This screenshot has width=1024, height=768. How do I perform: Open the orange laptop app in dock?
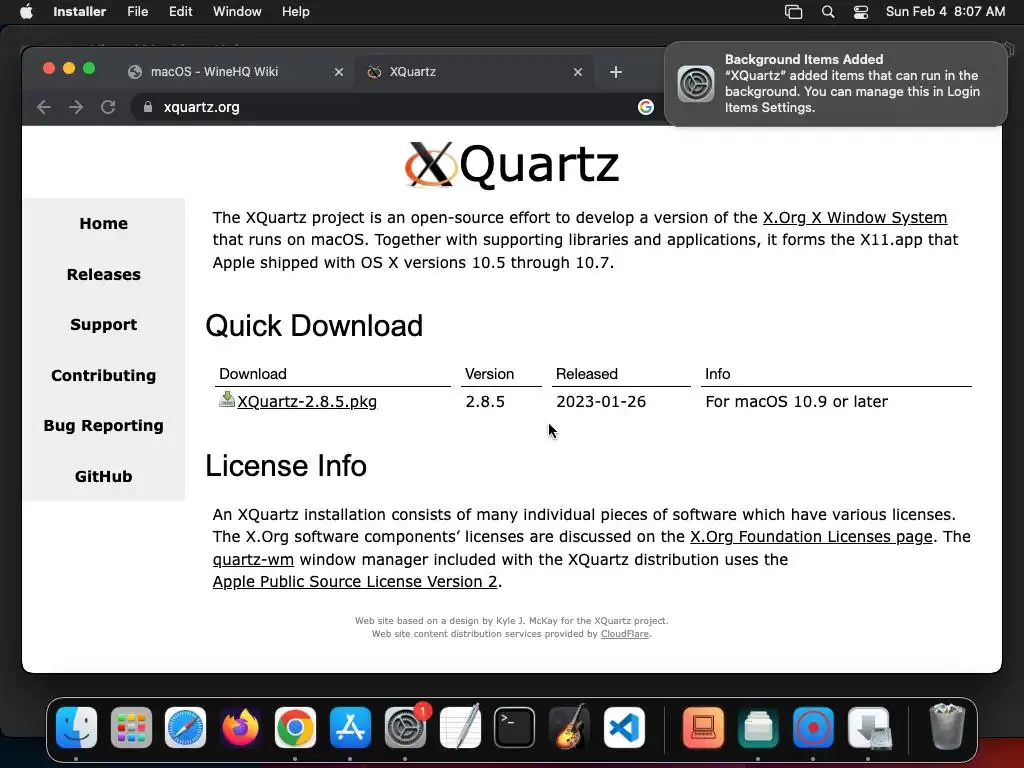(x=703, y=728)
